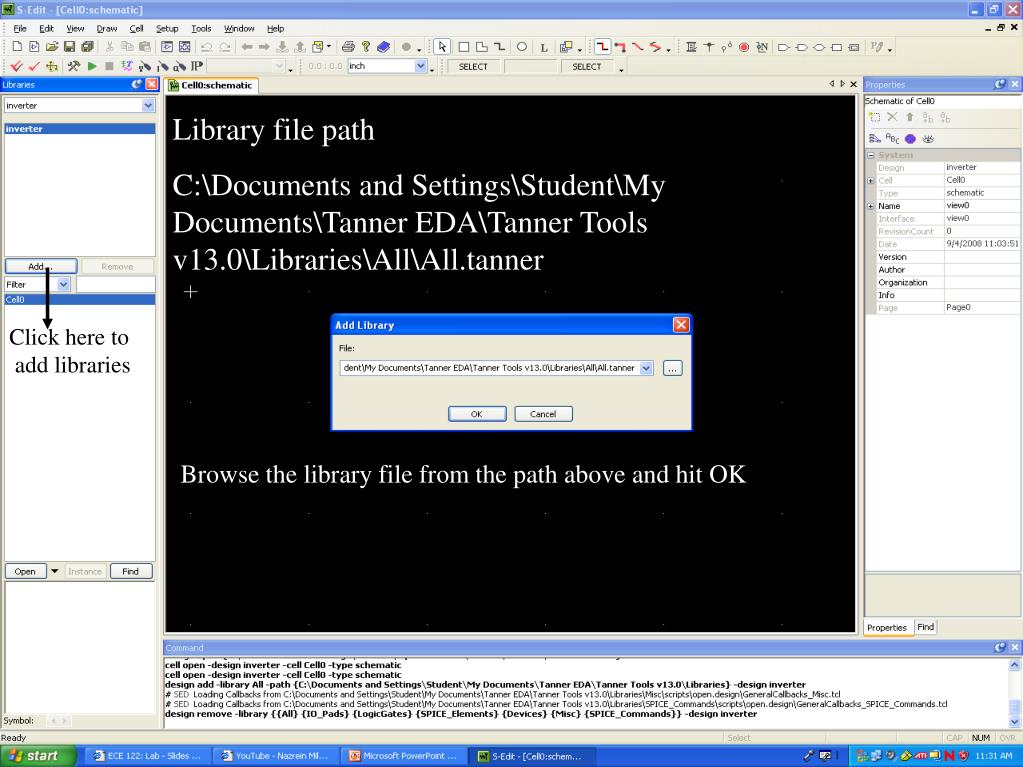Click the blue Help book icon

pyautogui.click(x=384, y=47)
